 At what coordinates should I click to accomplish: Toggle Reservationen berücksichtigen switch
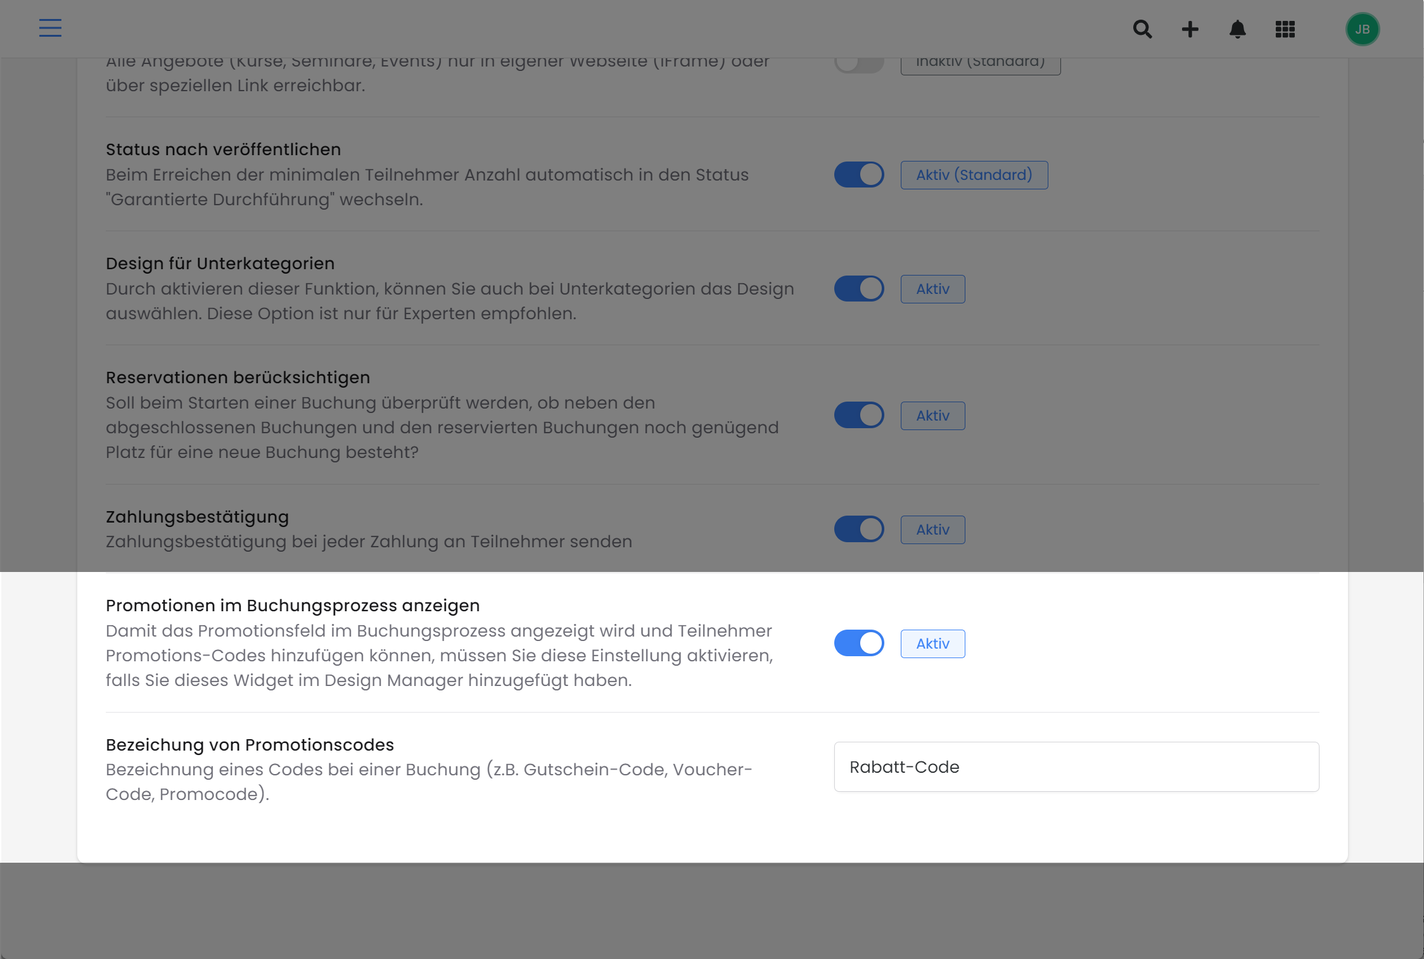pos(859,415)
